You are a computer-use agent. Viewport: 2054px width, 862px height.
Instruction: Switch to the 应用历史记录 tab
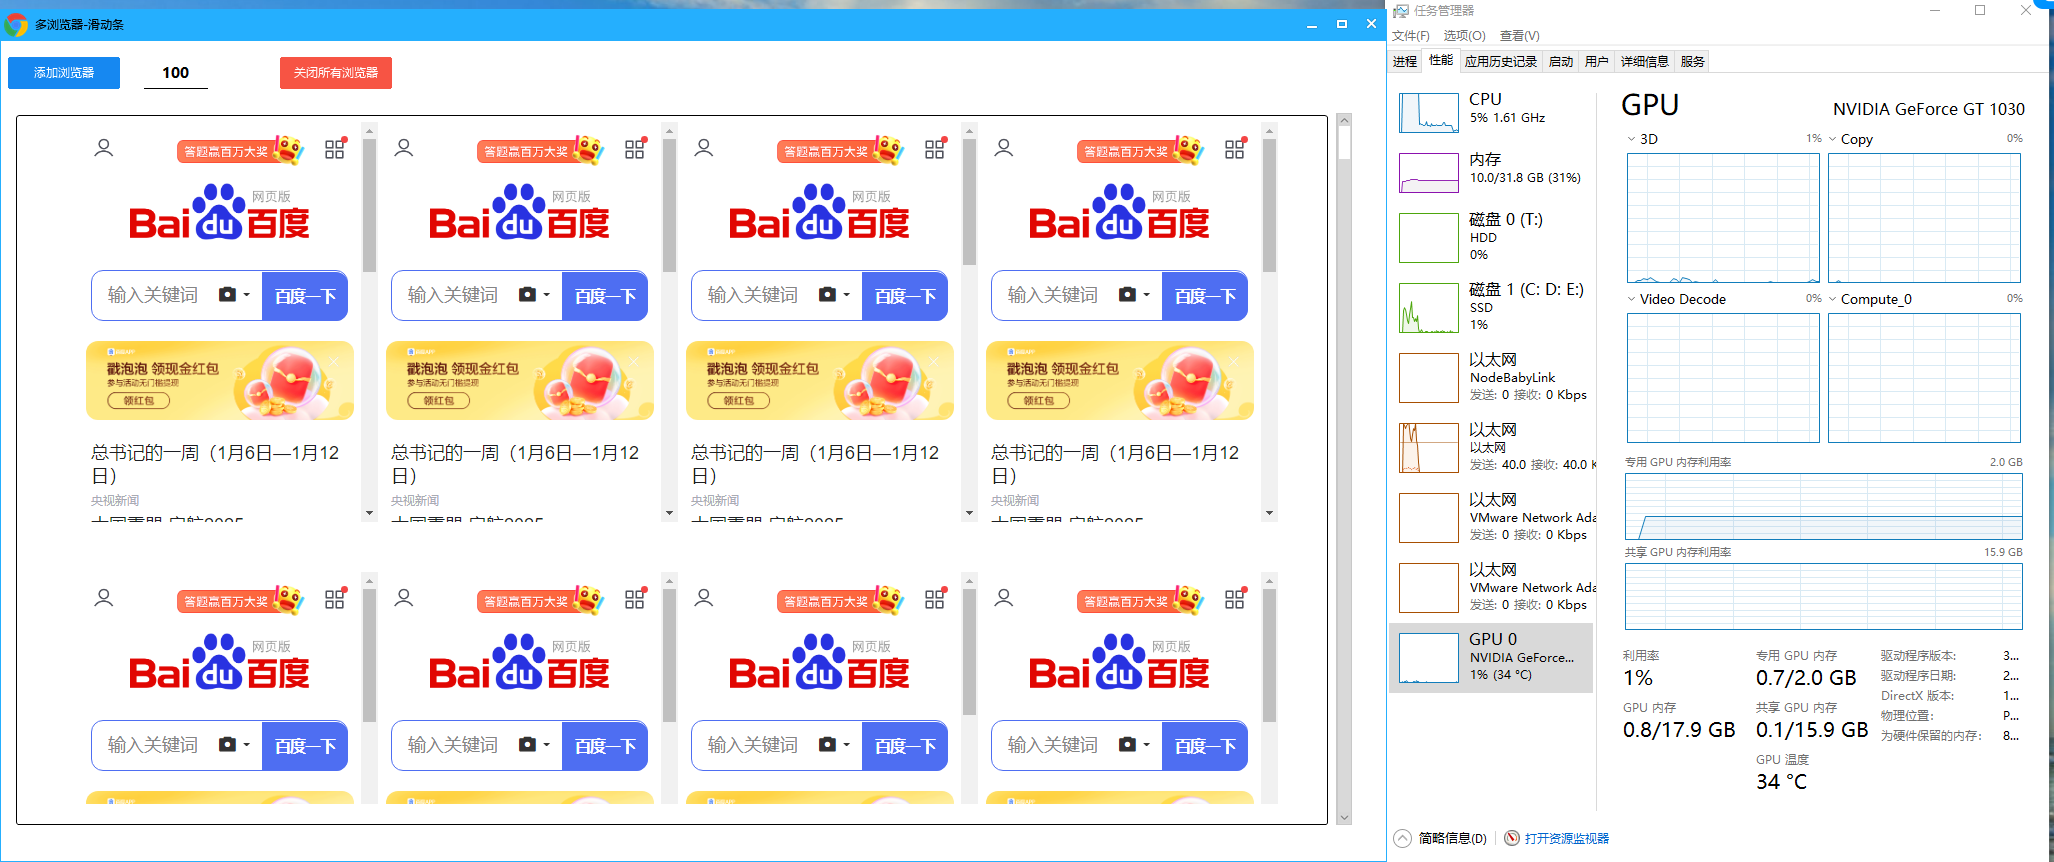pyautogui.click(x=1501, y=62)
